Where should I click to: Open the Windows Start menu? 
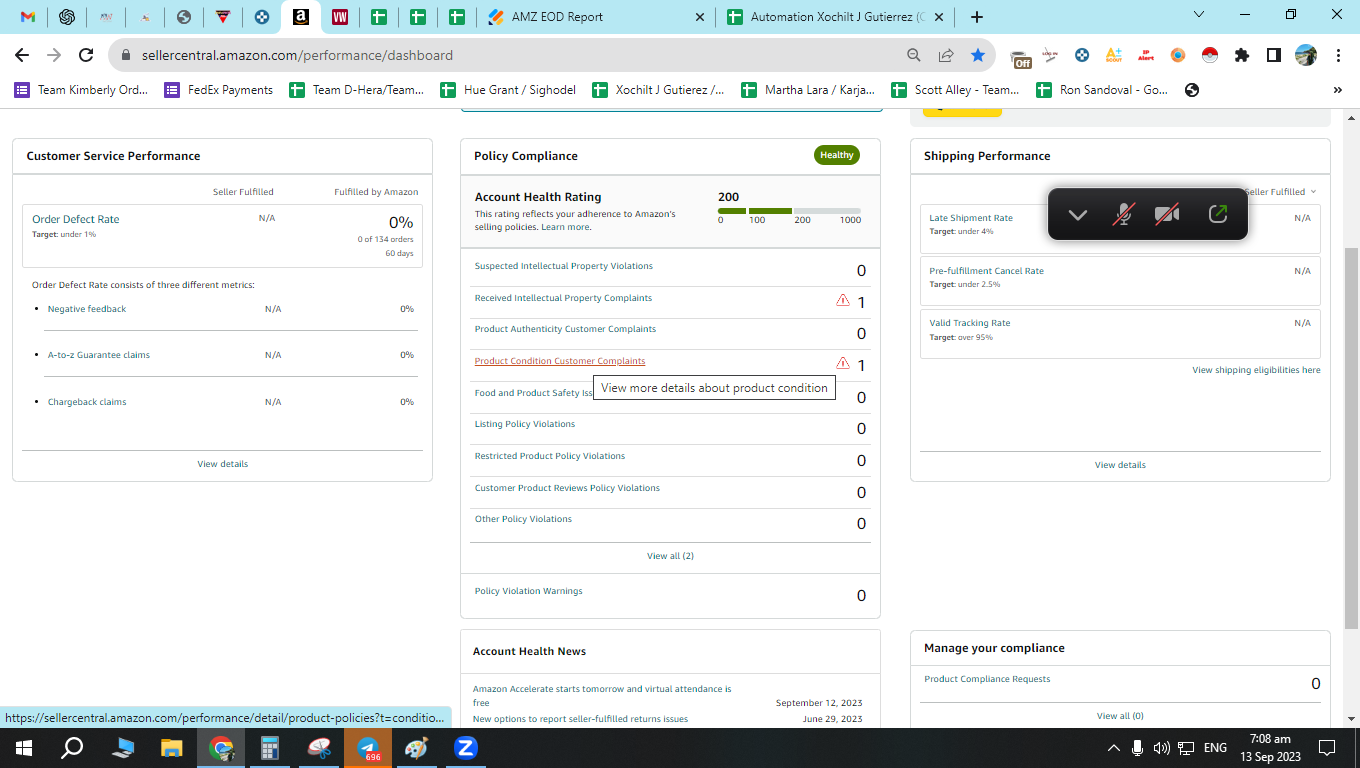coord(24,747)
